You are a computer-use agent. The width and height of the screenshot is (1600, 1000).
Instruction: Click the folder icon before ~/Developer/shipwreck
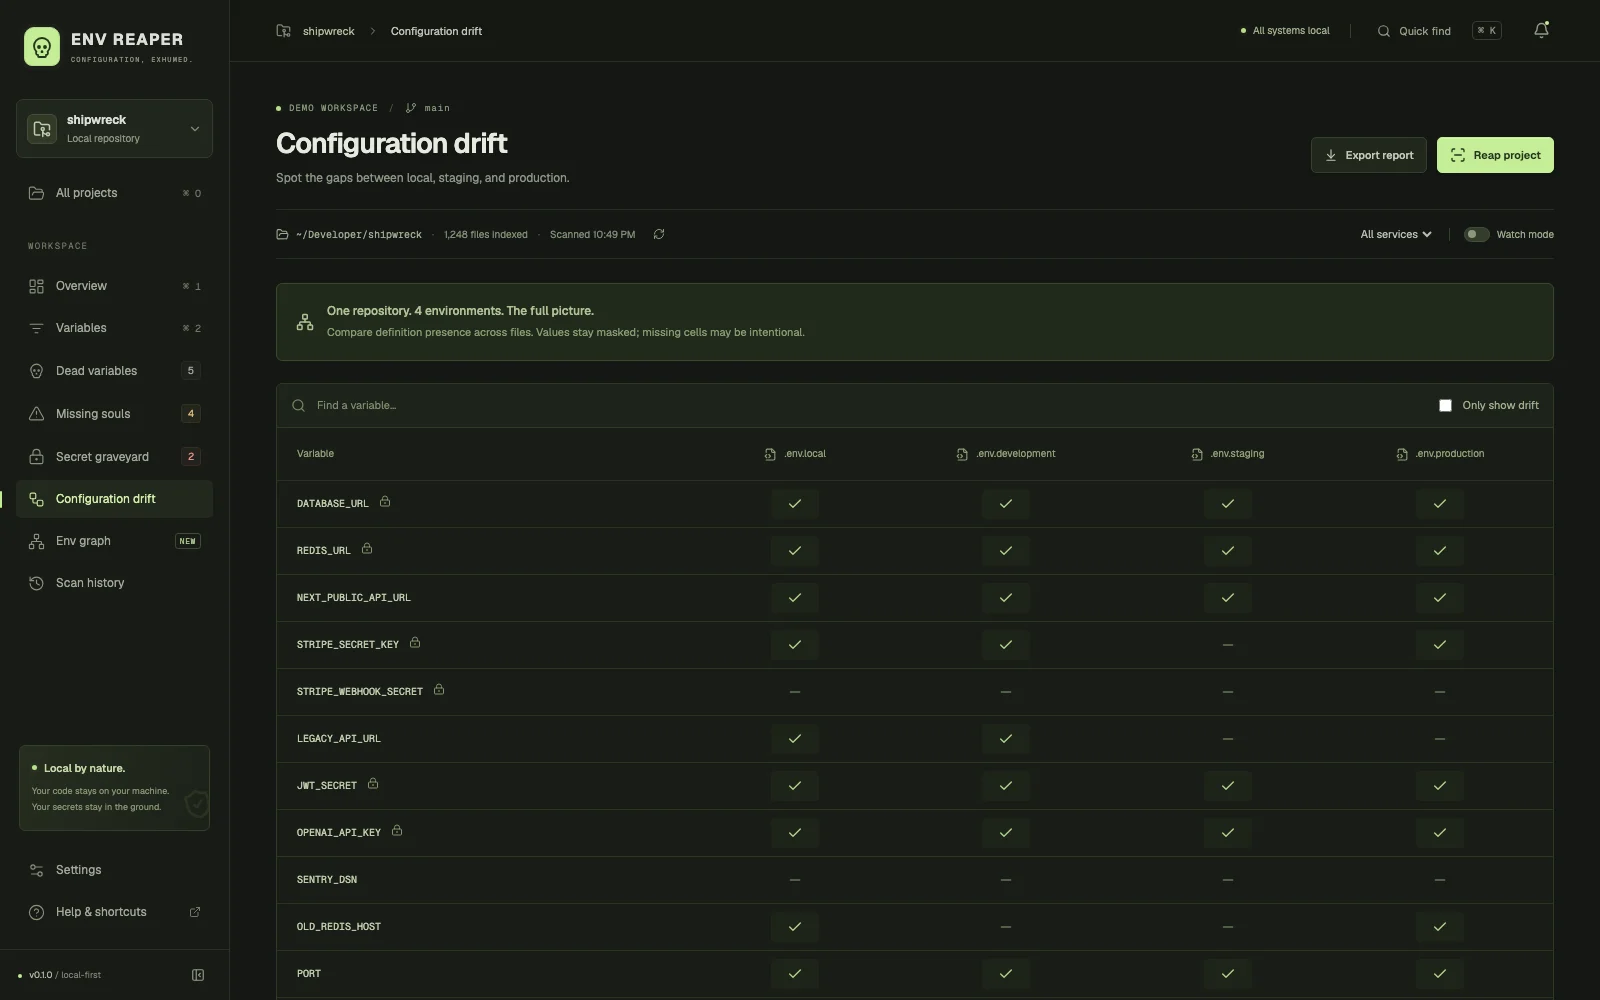point(282,234)
